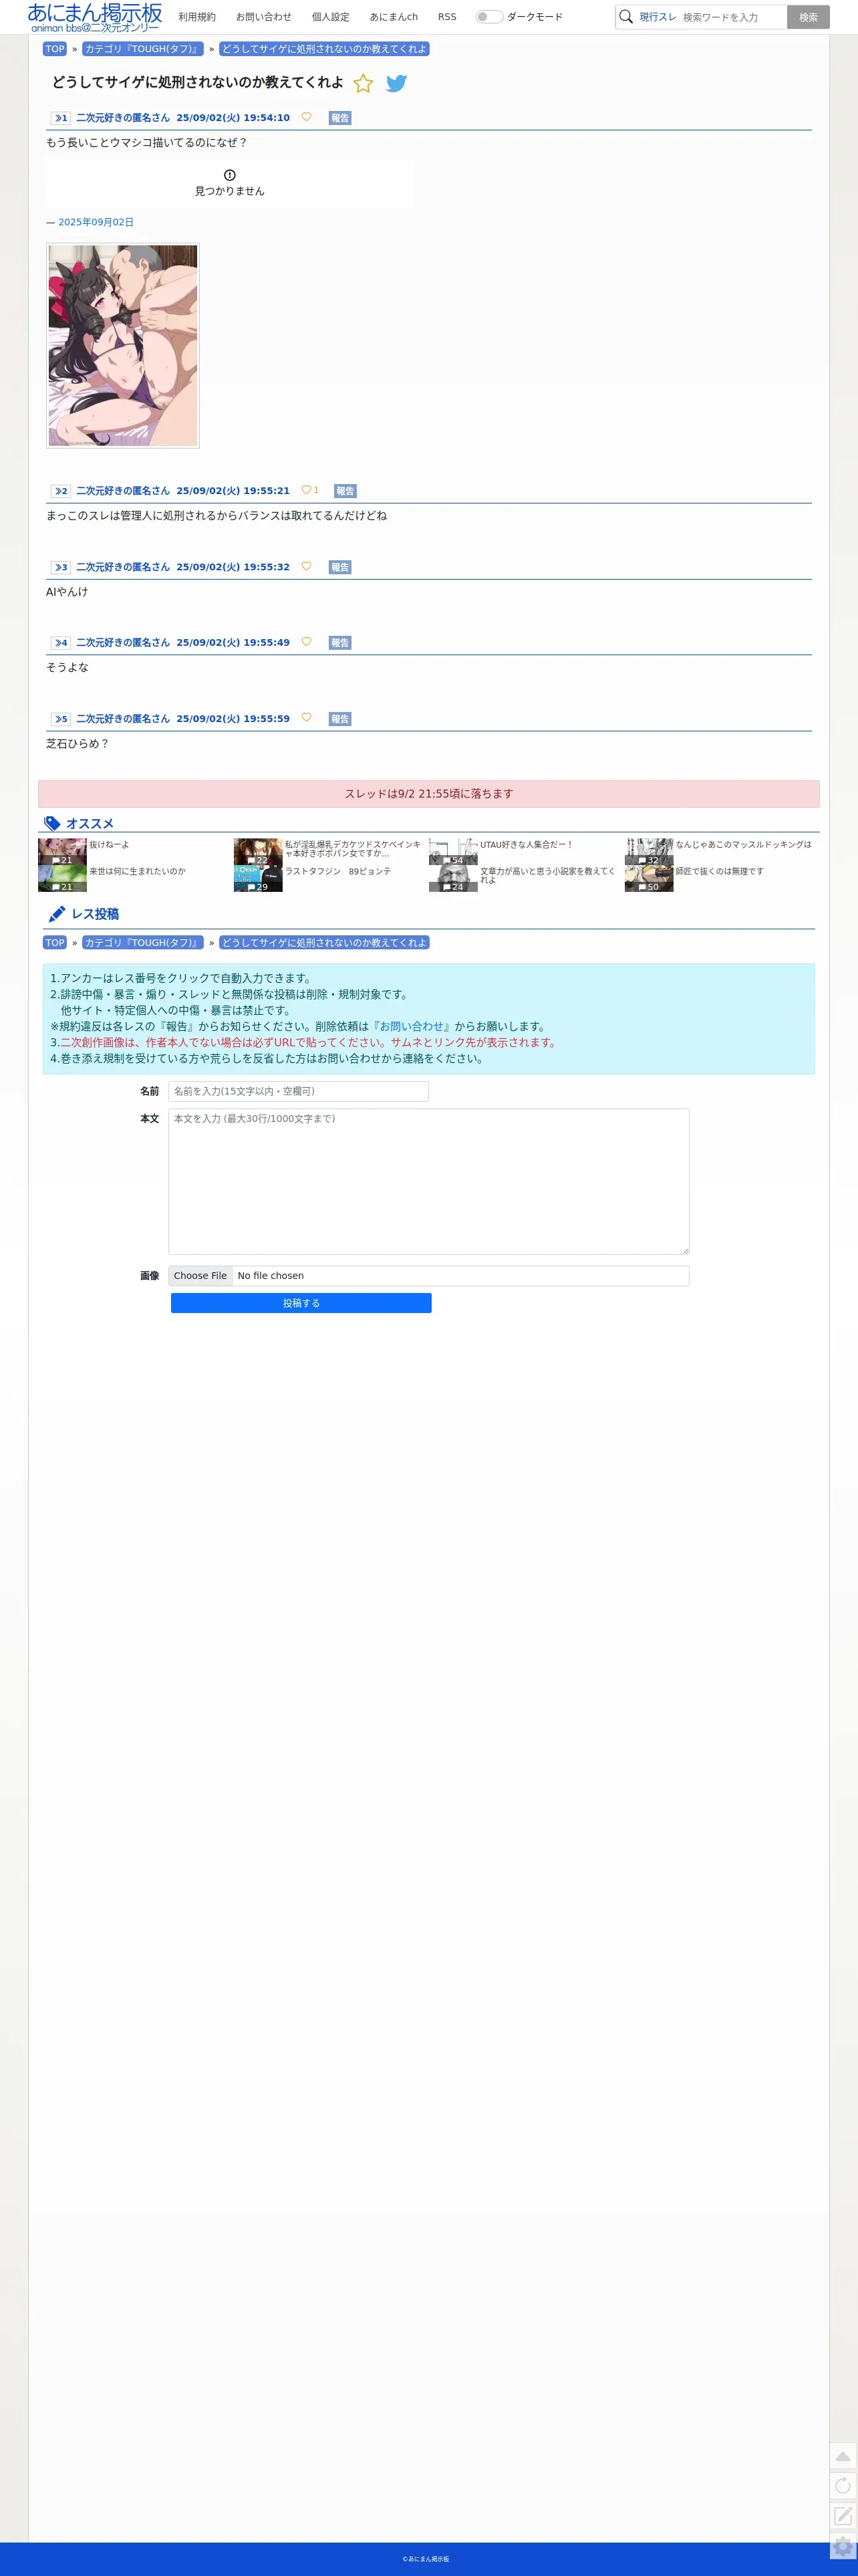
Task: Open the floating write-post pencil icon
Action: pyautogui.click(x=843, y=2516)
